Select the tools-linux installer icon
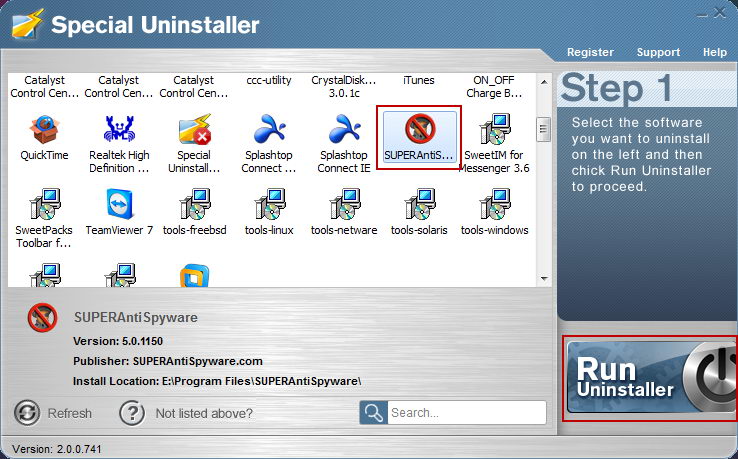 pos(269,204)
